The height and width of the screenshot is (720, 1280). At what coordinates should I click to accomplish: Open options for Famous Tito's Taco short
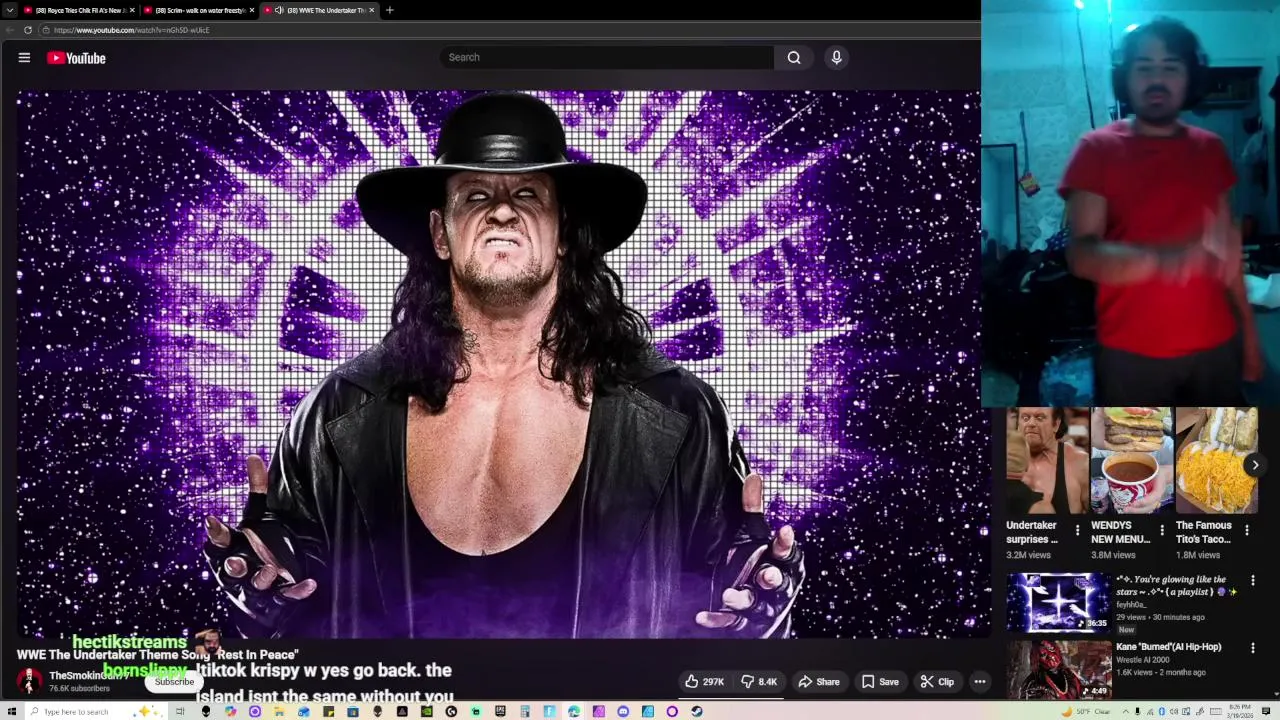(1247, 530)
